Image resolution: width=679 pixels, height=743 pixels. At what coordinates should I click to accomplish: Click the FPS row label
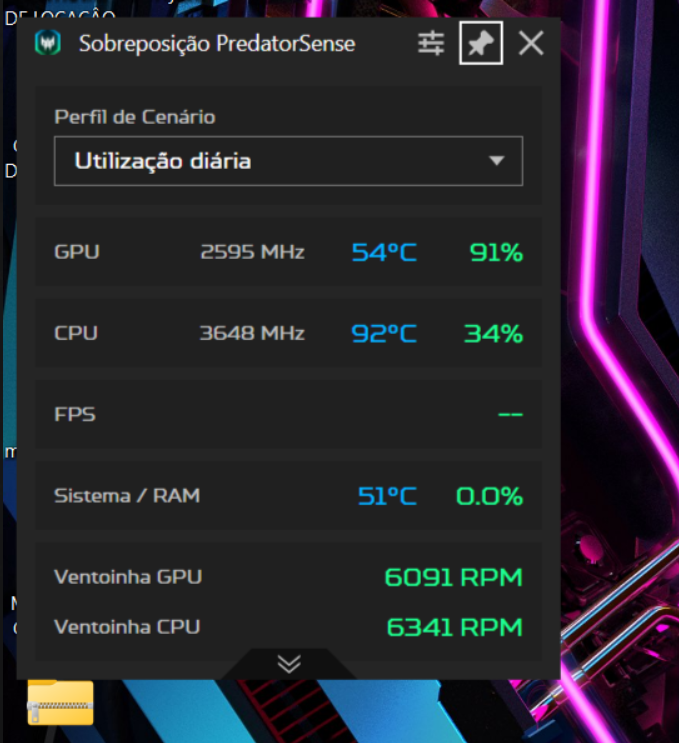coord(75,415)
